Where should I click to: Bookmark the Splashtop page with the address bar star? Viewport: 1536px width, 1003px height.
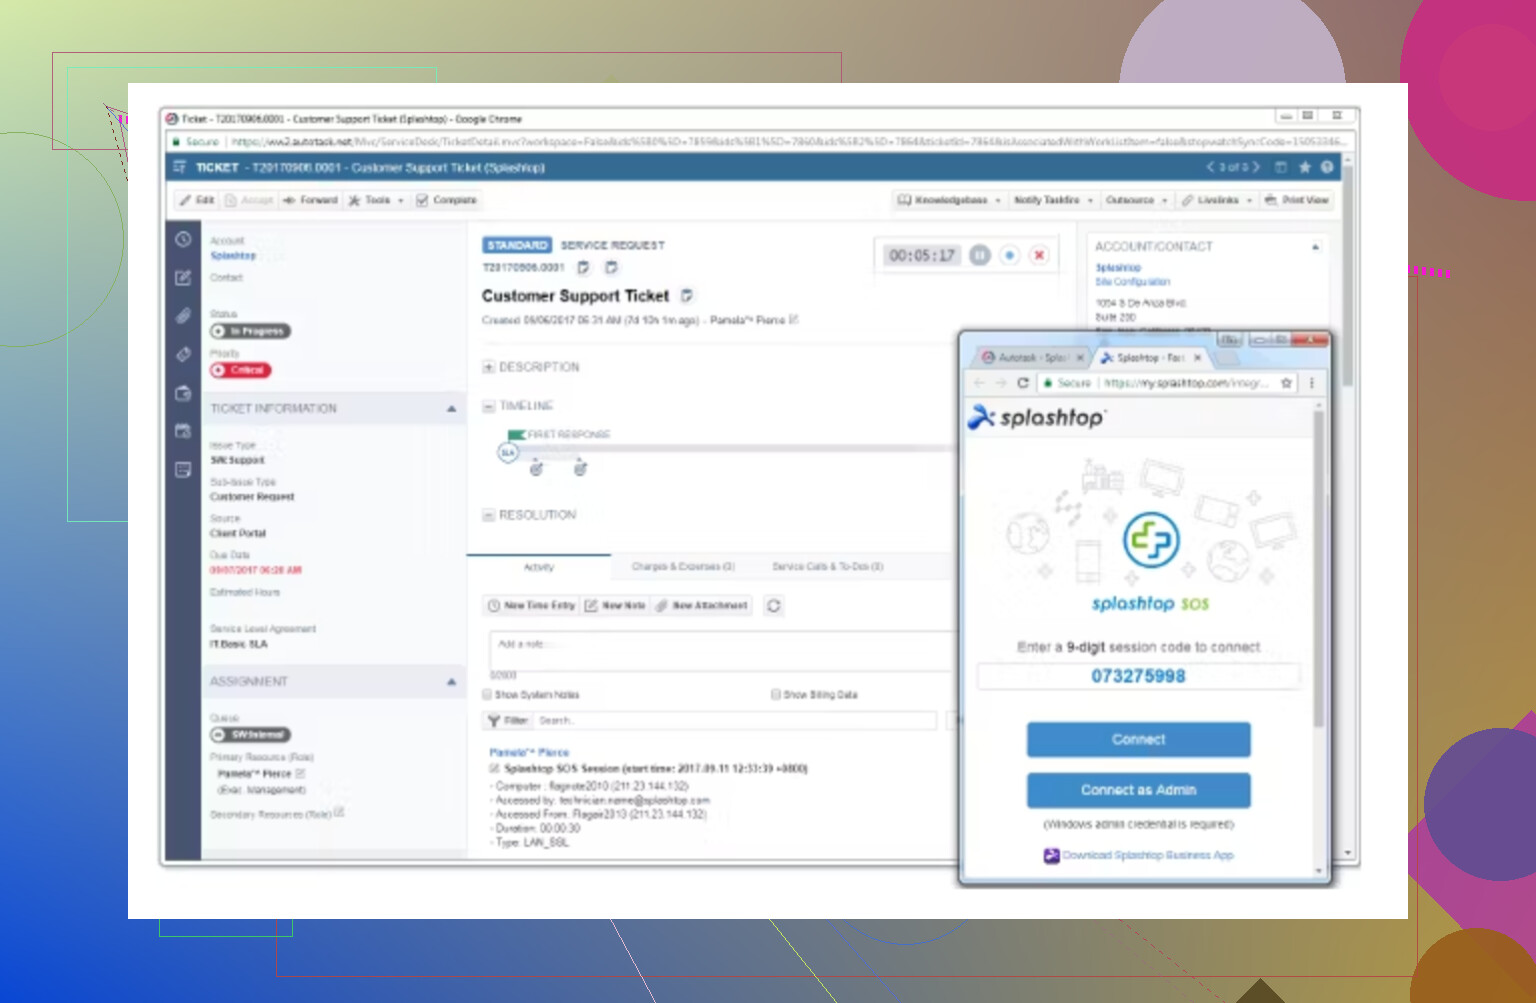pos(1287,383)
